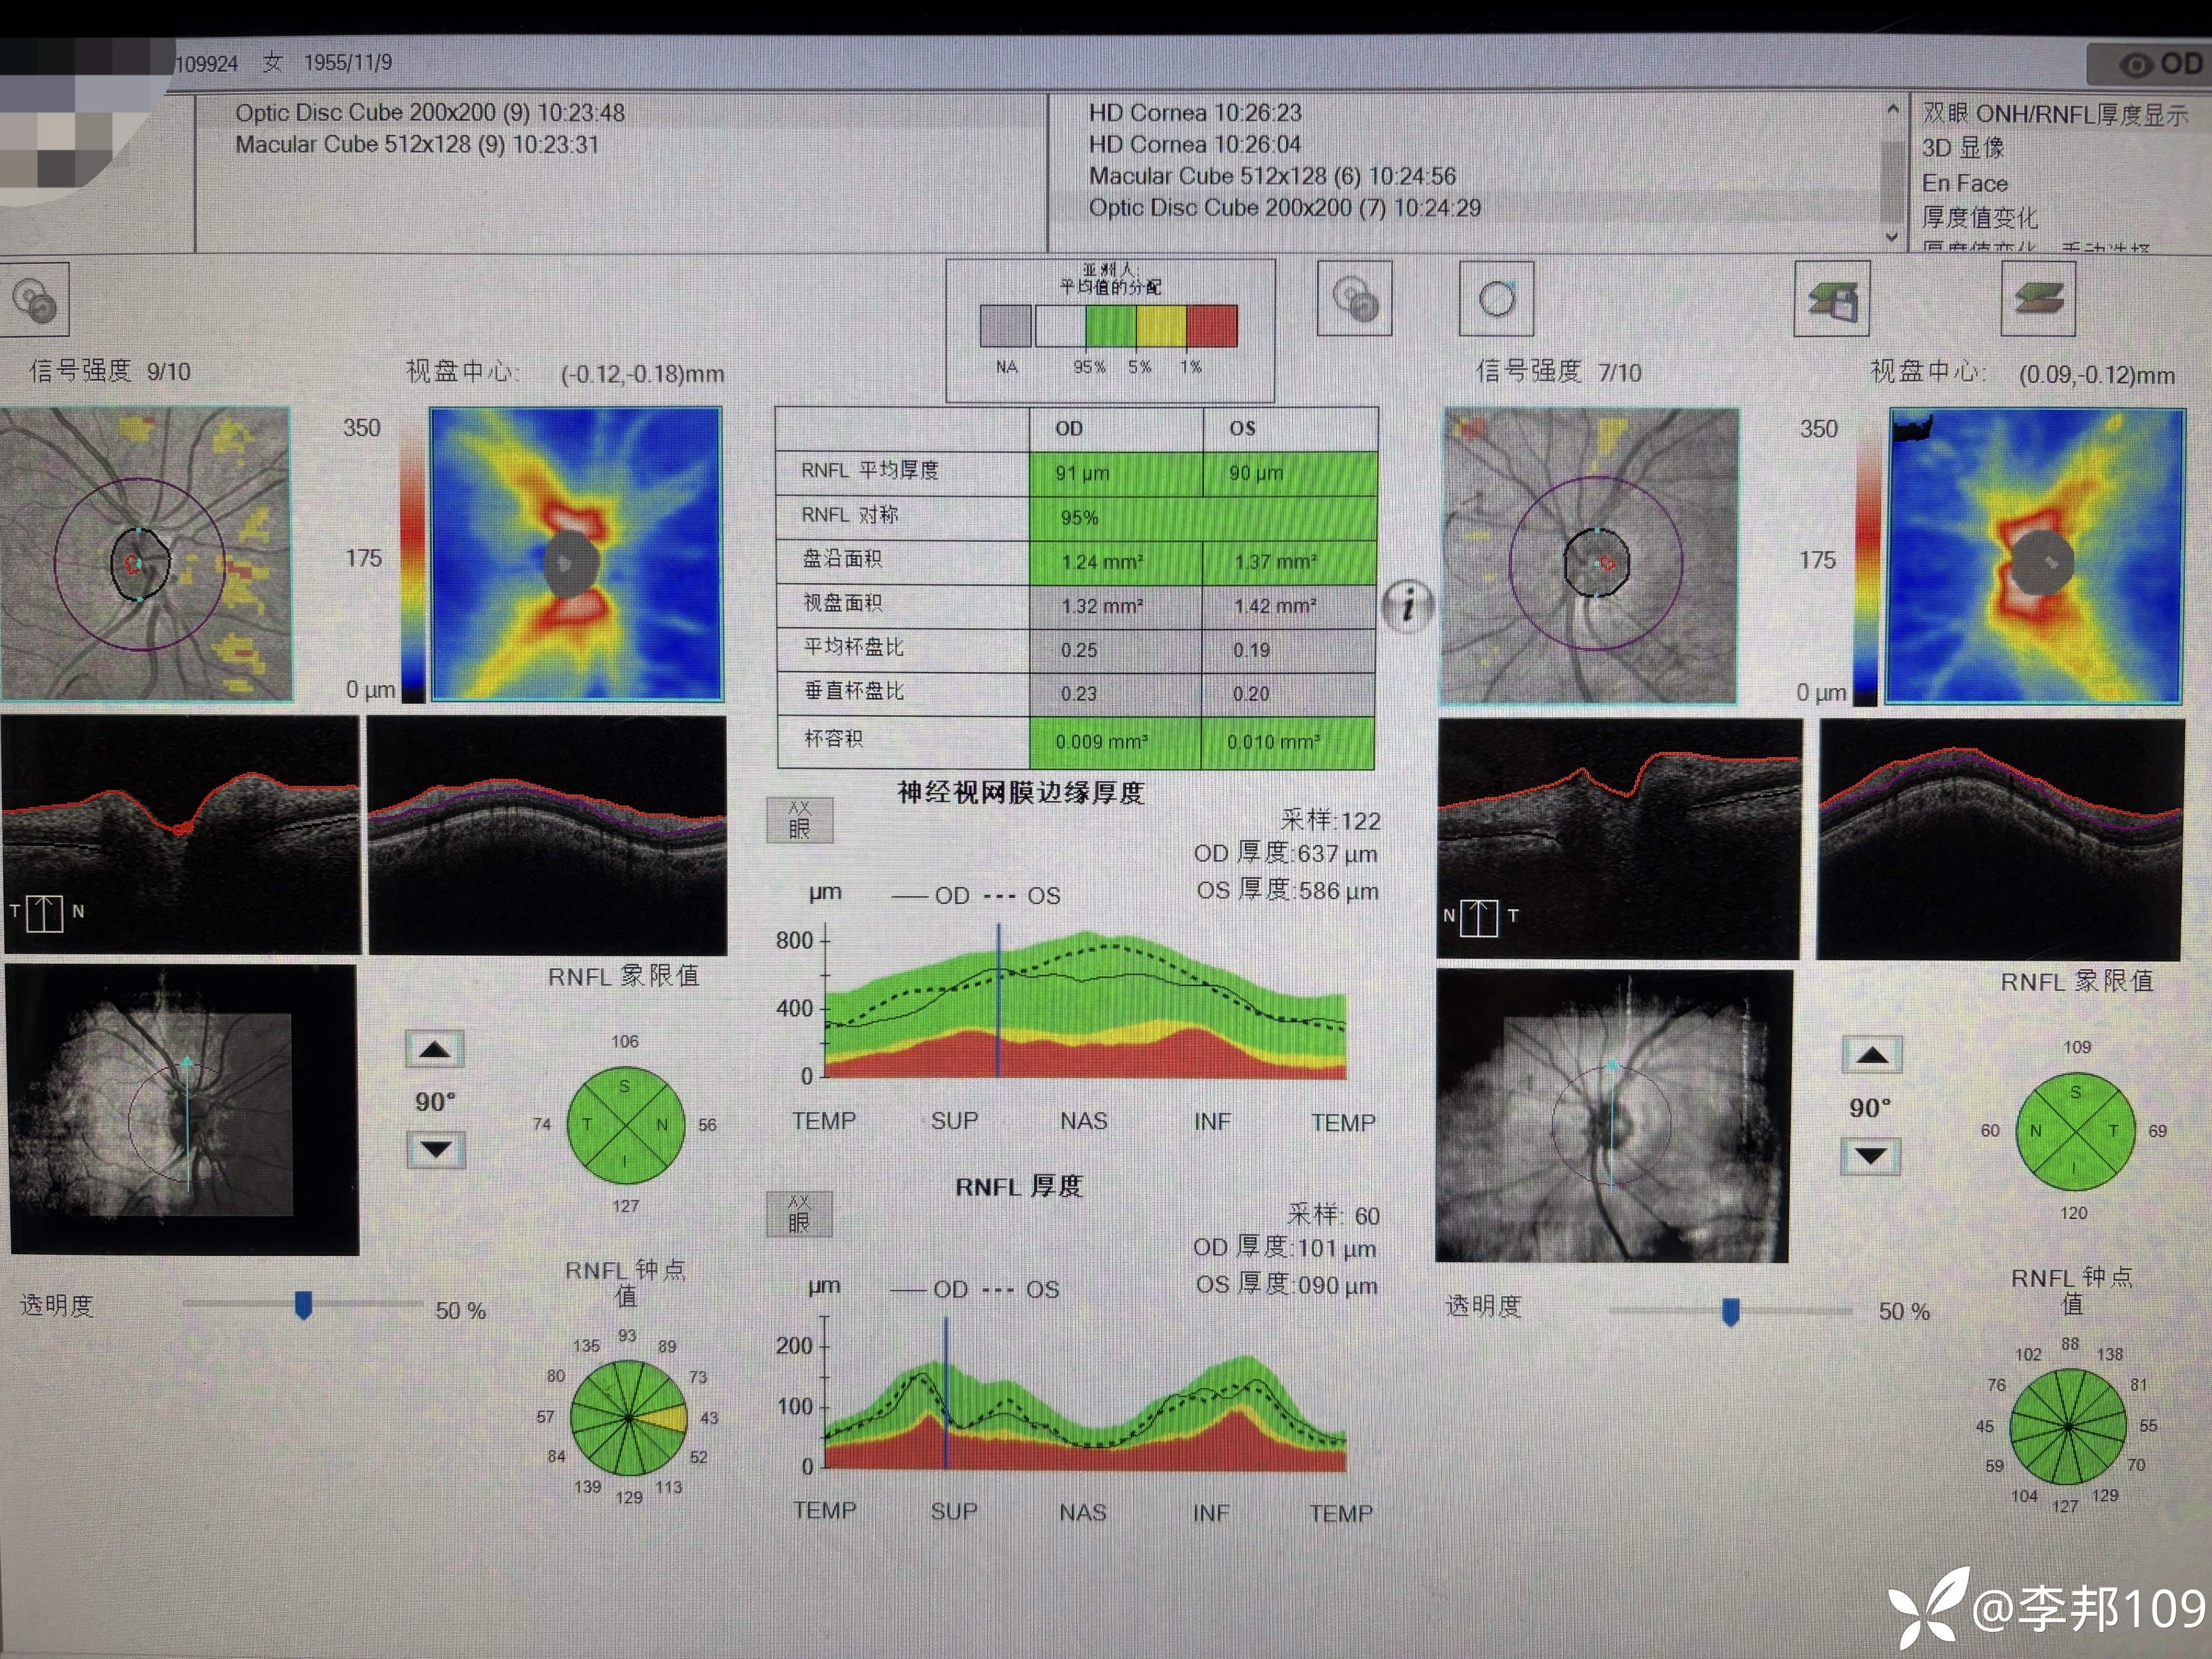This screenshot has height=1659, width=2212.
Task: Click the center overlay circles icon
Action: (x=1354, y=298)
